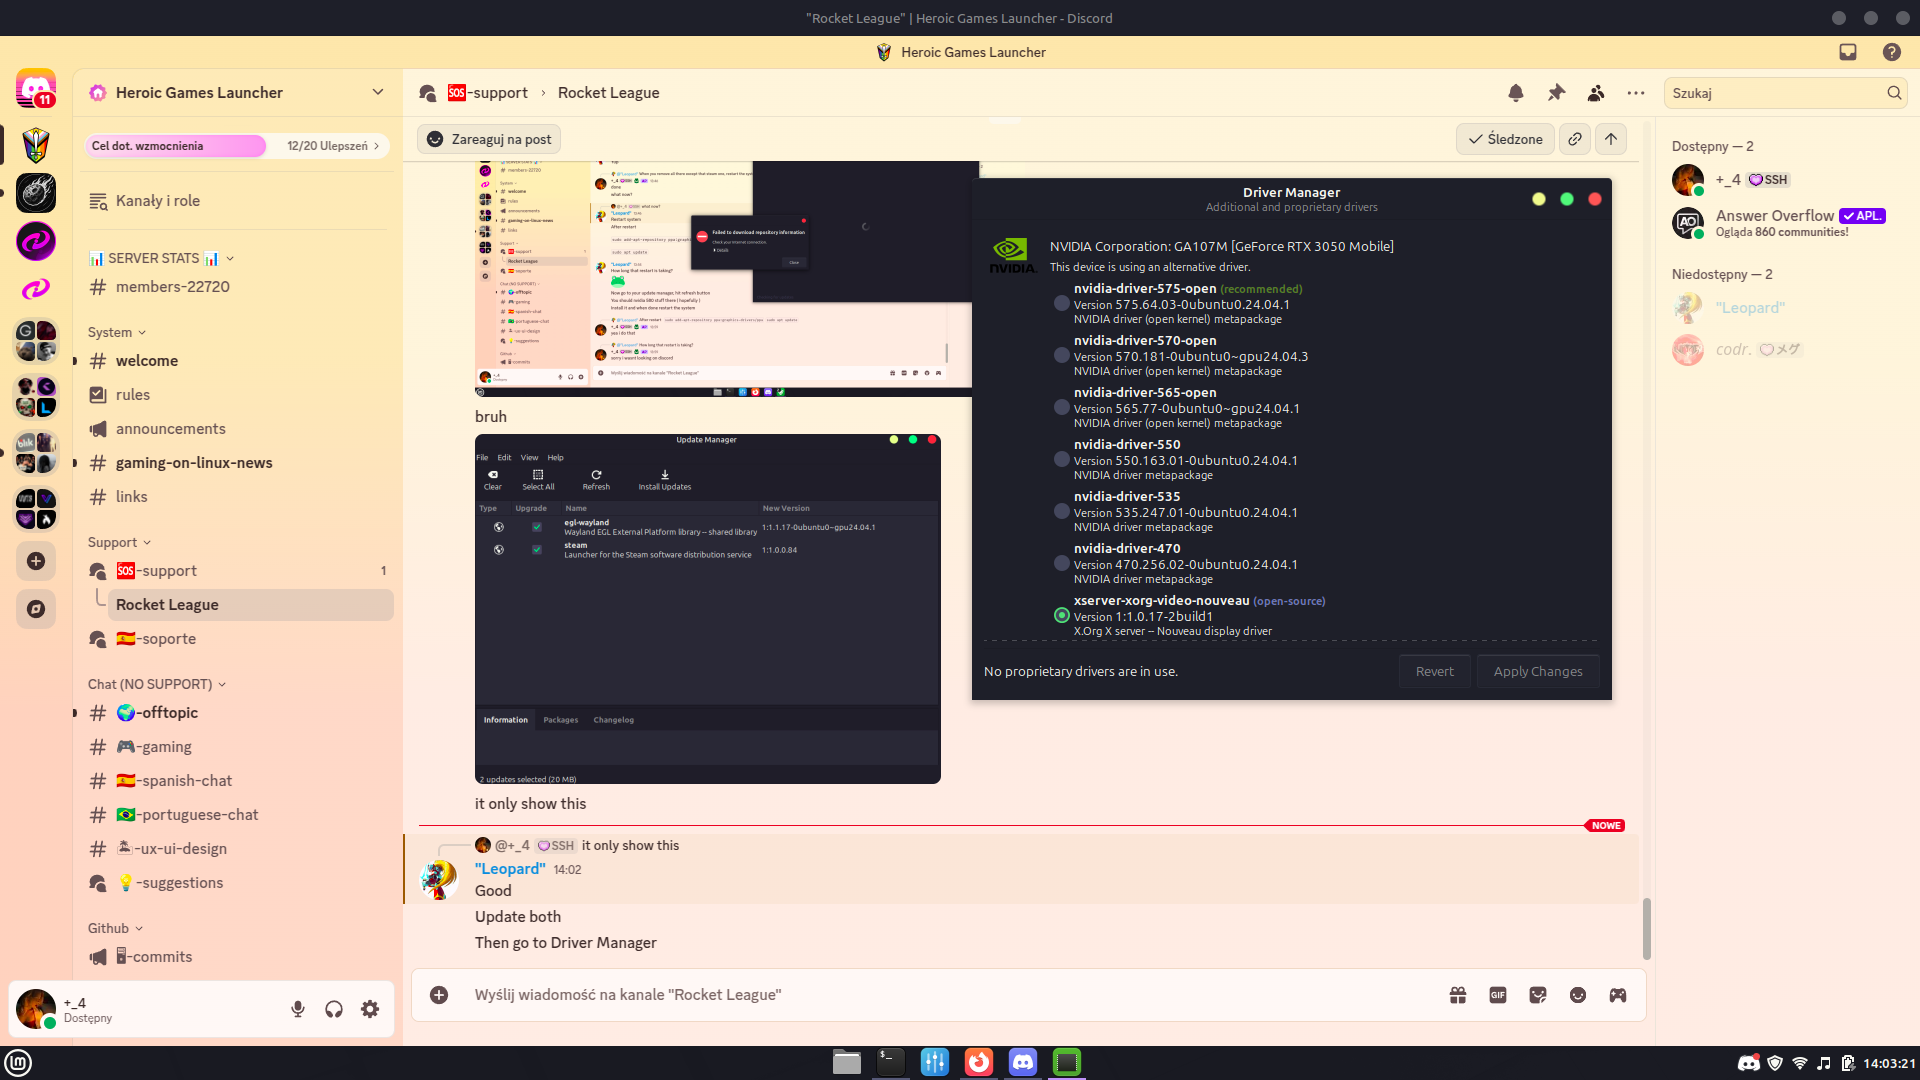Open GIF picker in message bar

coord(1498,995)
